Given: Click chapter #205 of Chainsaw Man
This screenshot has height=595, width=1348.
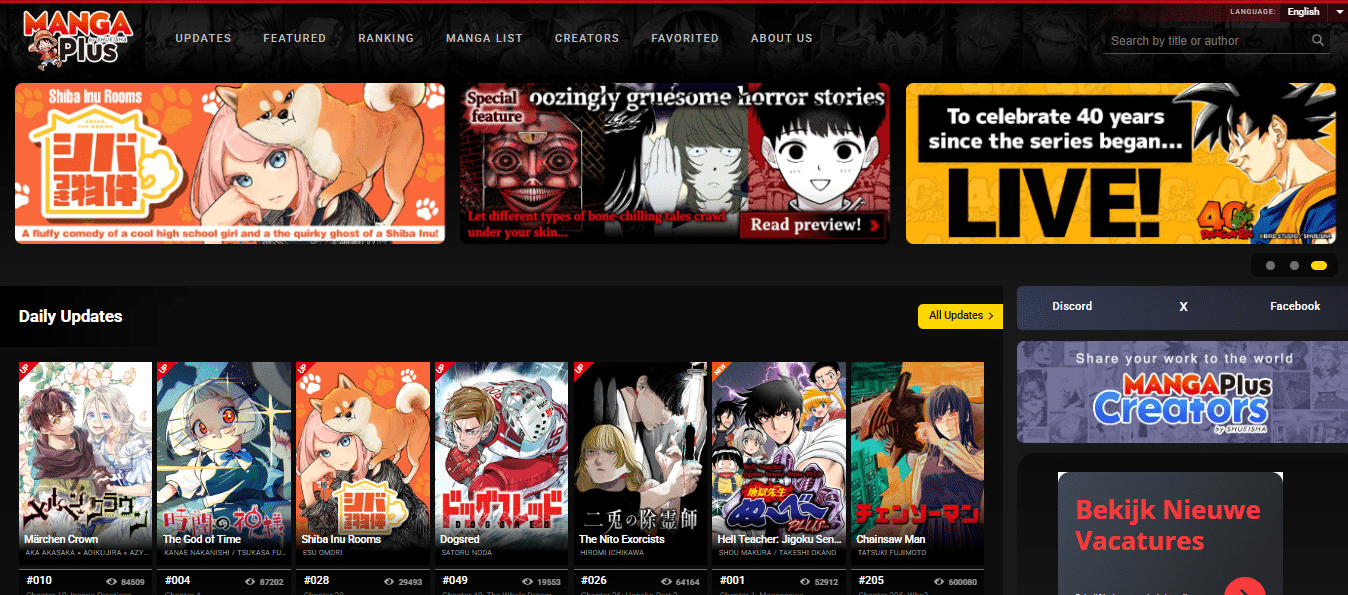Looking at the screenshot, I should (x=871, y=580).
